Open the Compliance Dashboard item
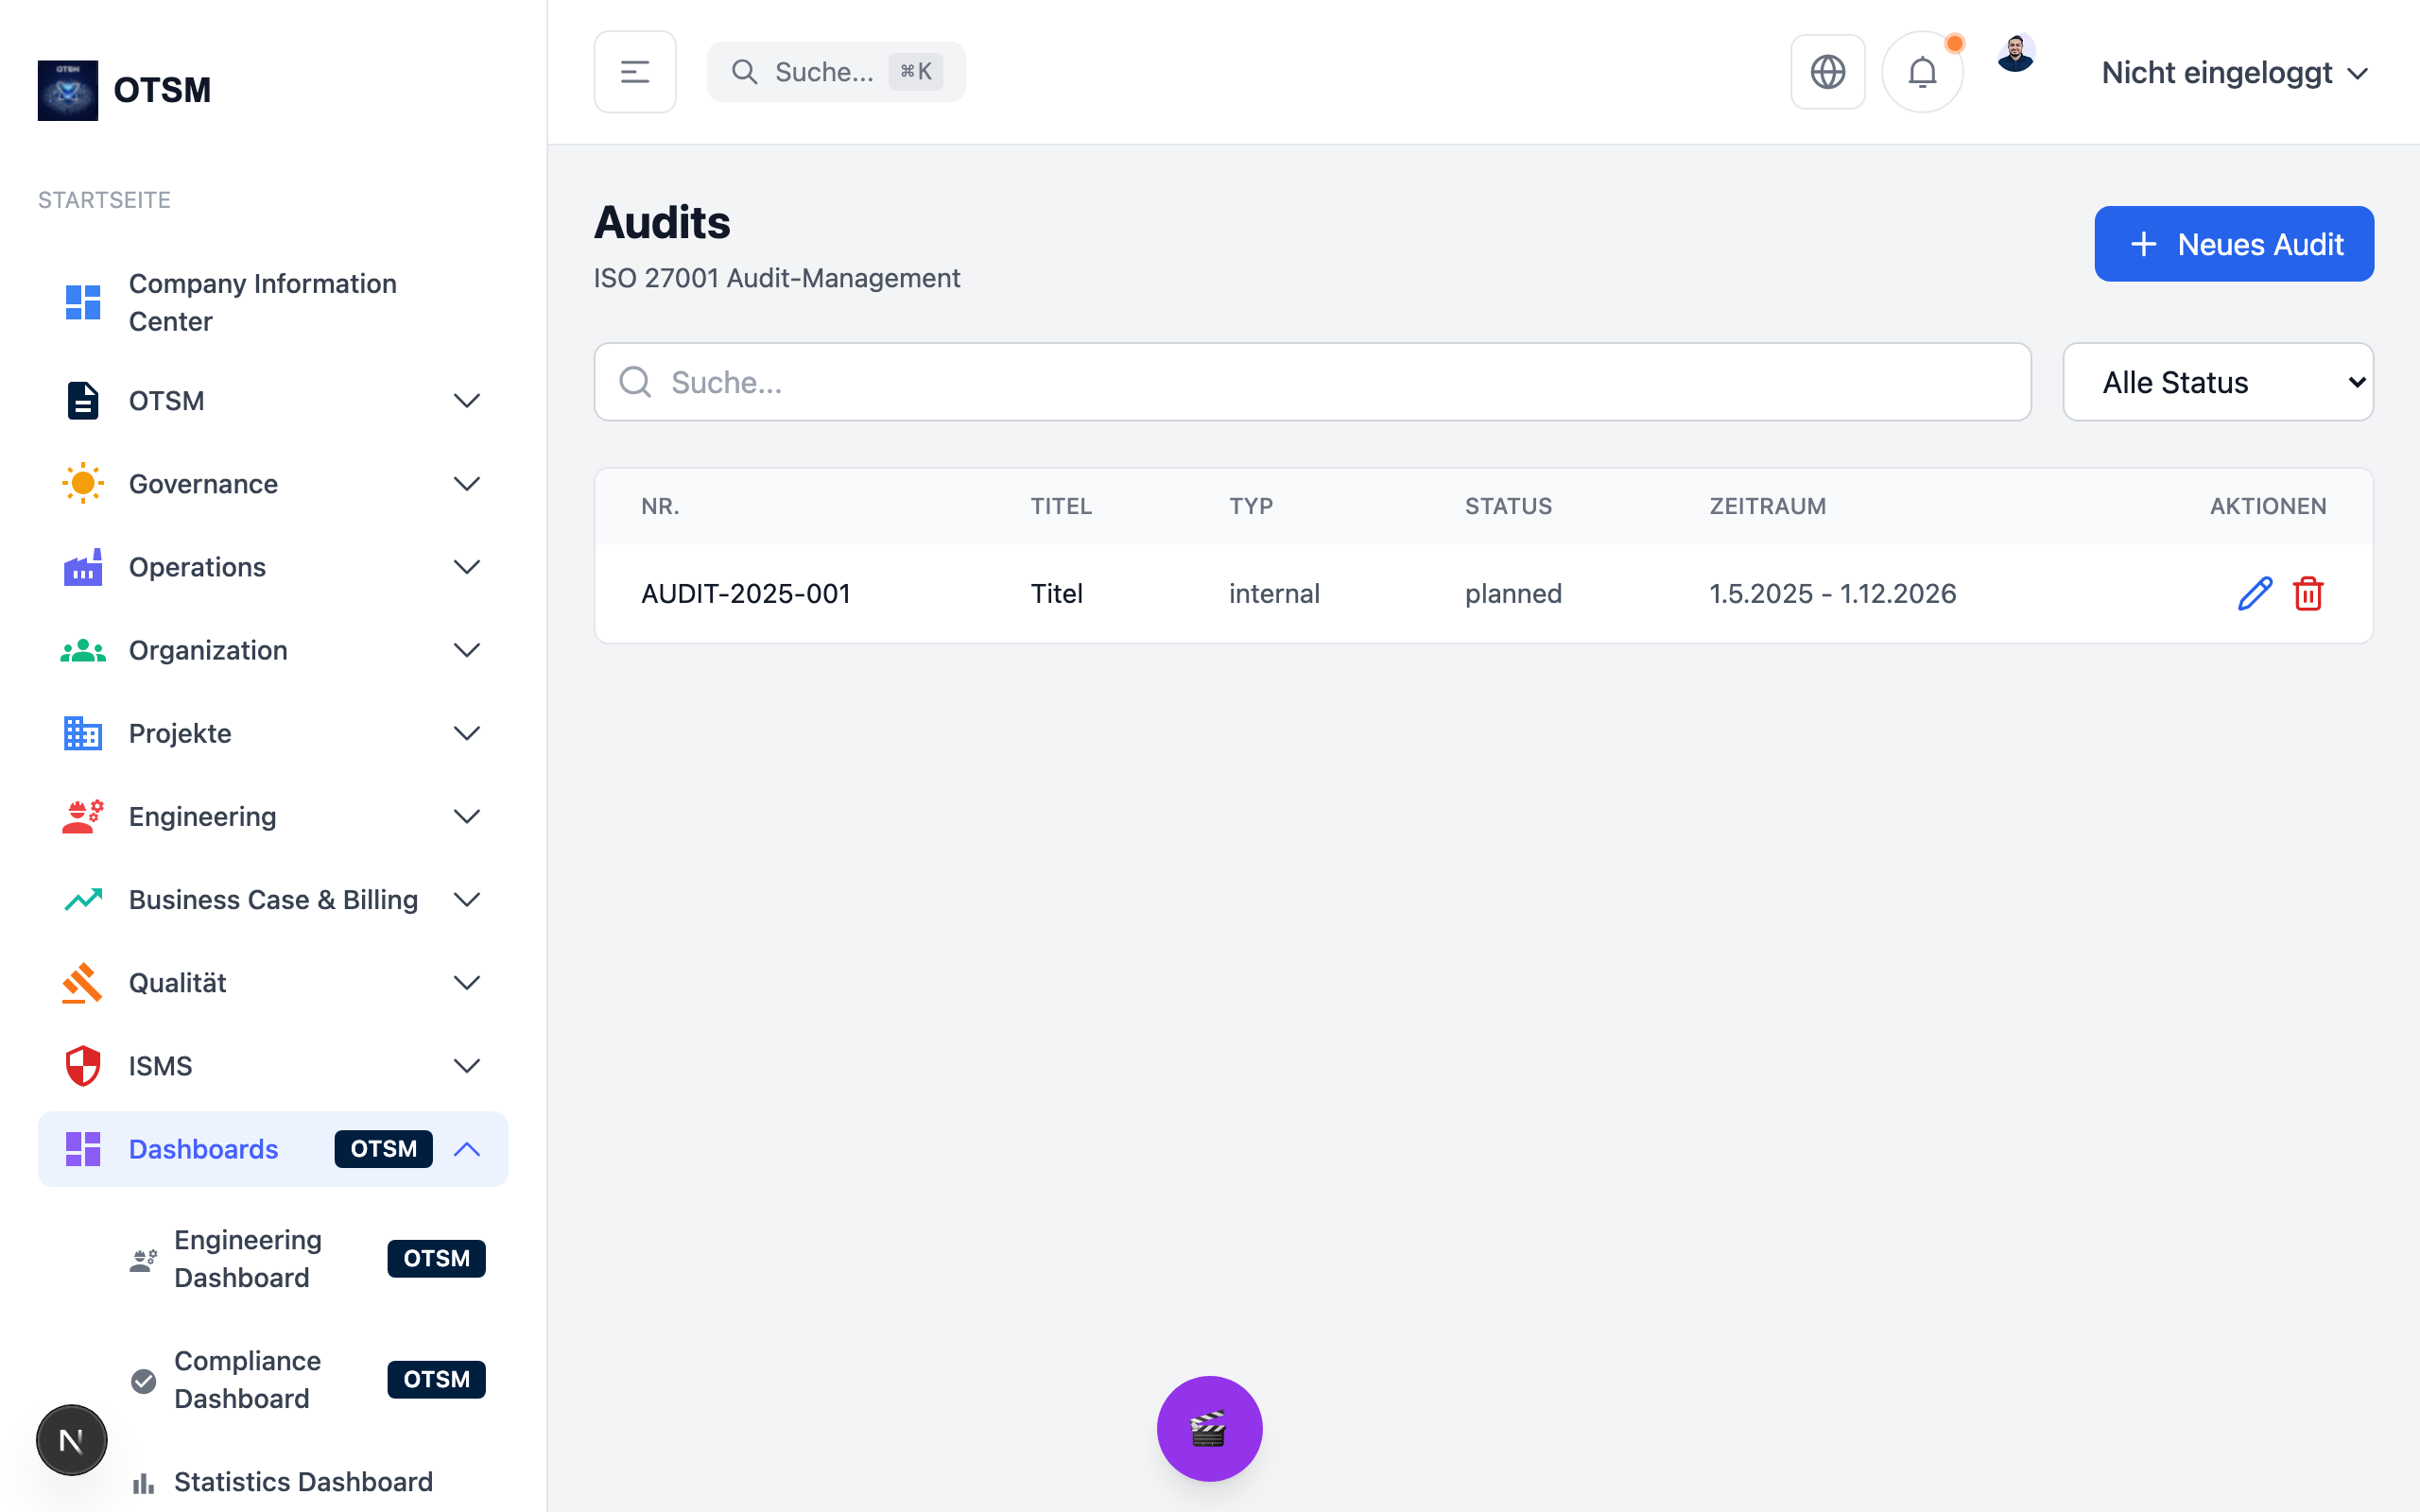Screen dimensions: 2420x1512 (x=248, y=1379)
